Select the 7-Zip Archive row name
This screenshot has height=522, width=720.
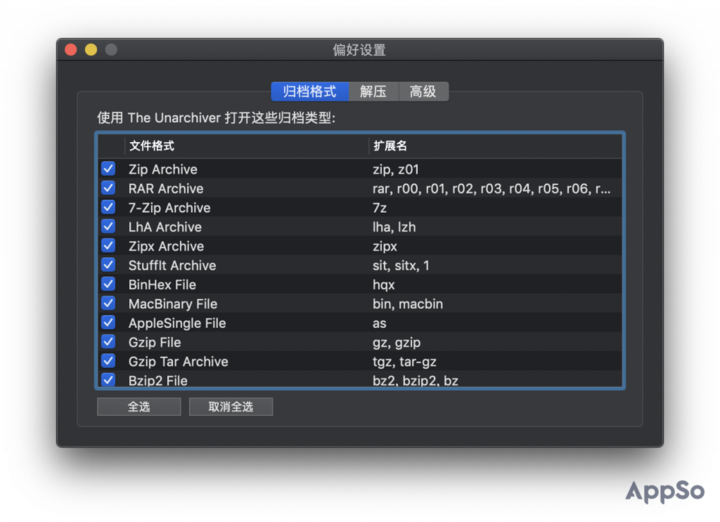169,208
